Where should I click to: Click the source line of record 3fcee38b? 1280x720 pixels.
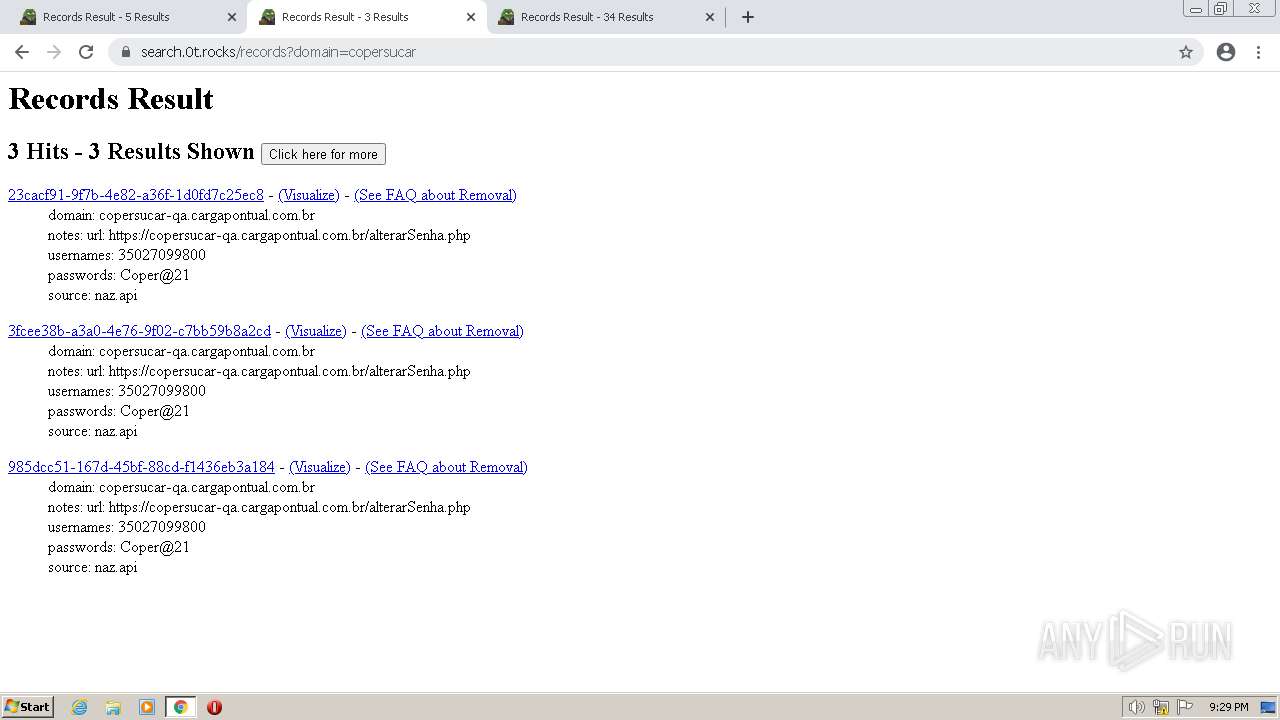pos(93,431)
